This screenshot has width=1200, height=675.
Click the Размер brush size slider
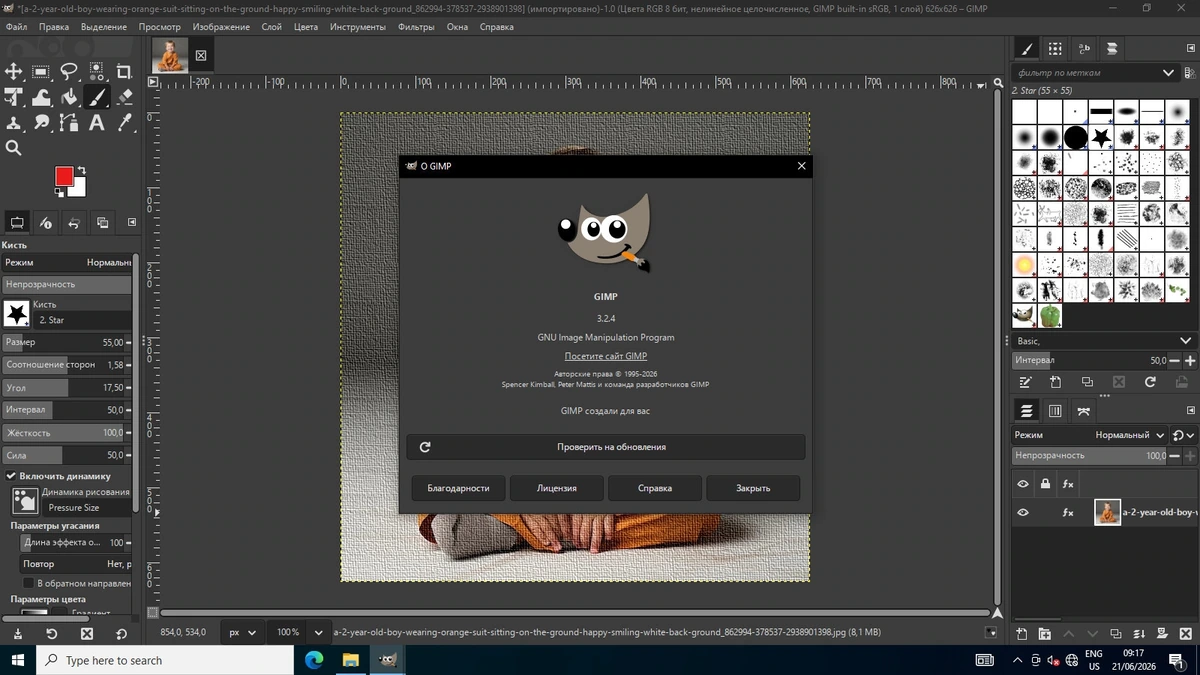(66, 342)
